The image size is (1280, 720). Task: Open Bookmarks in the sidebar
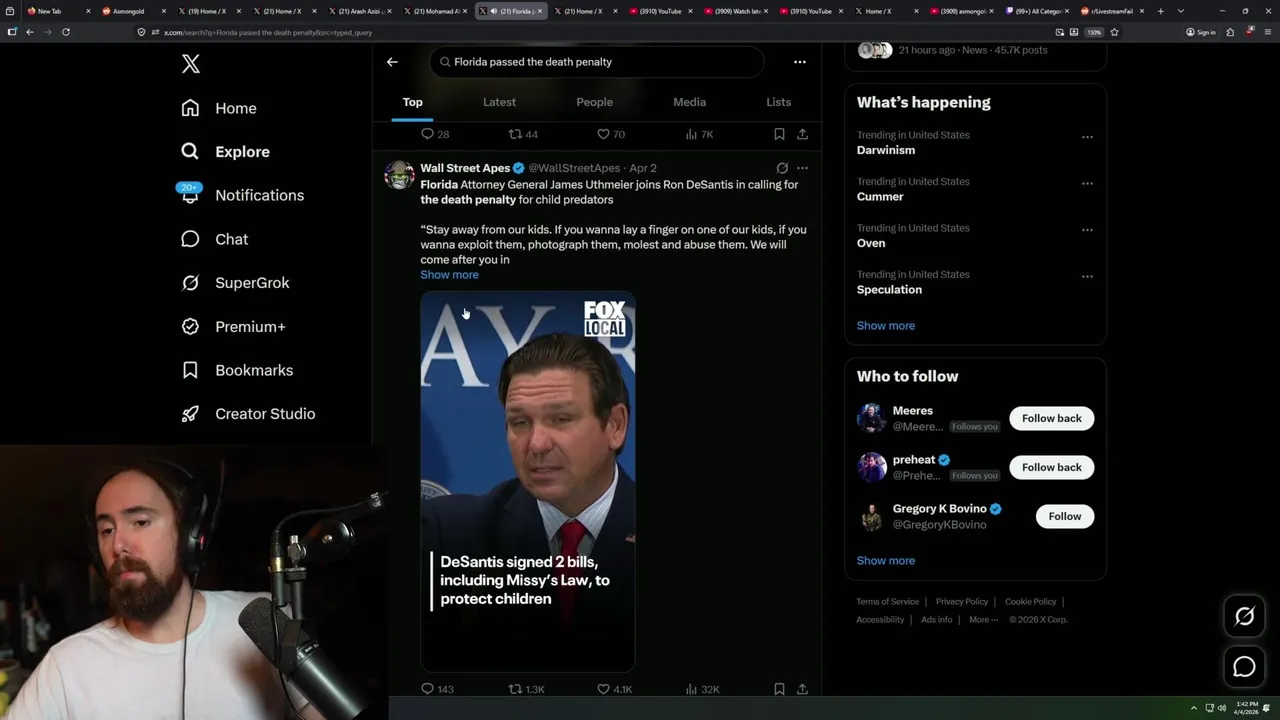253,370
